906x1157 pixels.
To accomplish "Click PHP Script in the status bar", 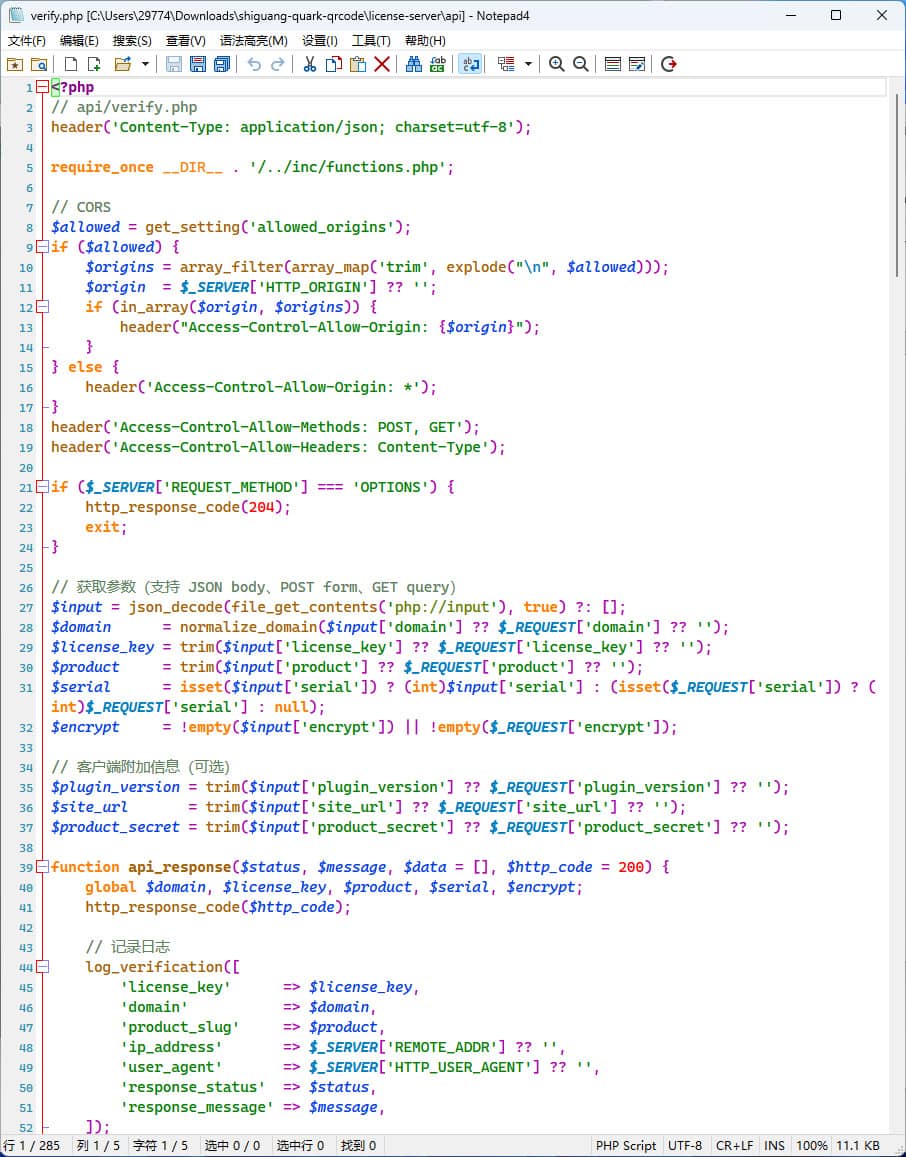I will pos(626,1145).
